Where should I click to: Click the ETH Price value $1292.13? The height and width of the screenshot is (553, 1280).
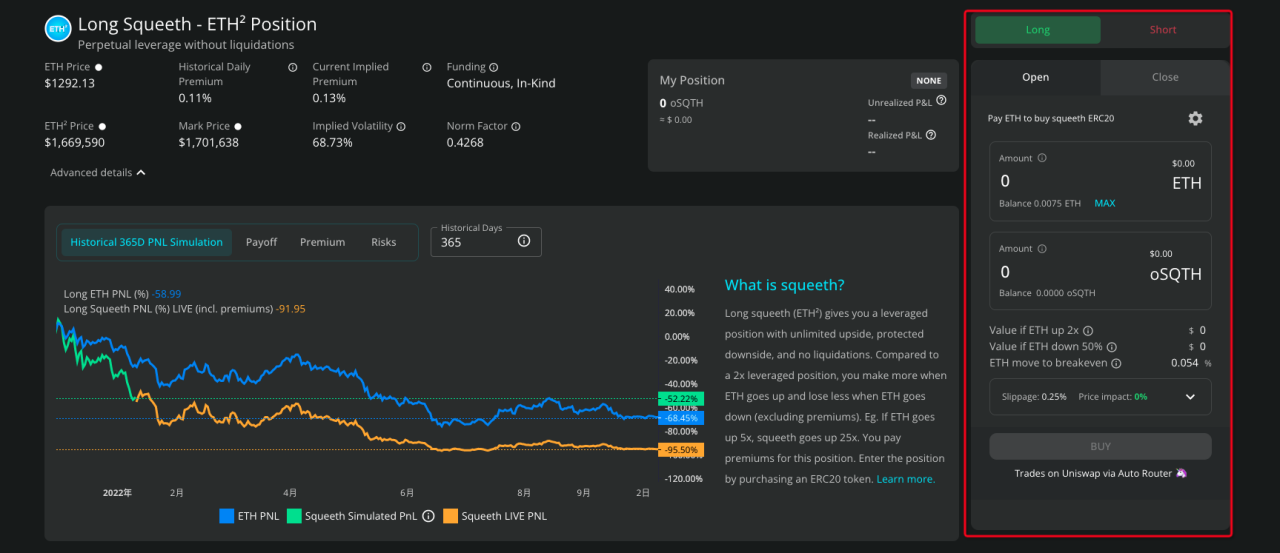click(70, 83)
